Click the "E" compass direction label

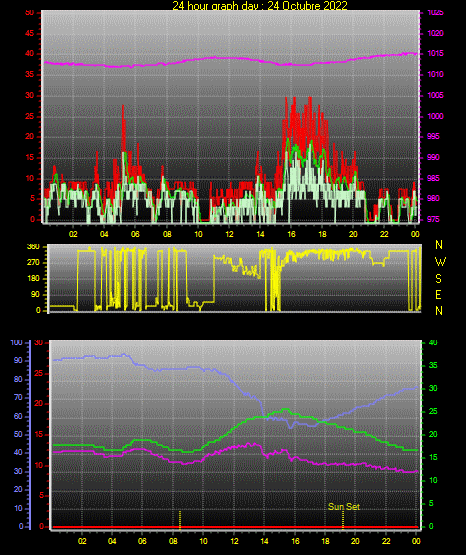(438, 295)
